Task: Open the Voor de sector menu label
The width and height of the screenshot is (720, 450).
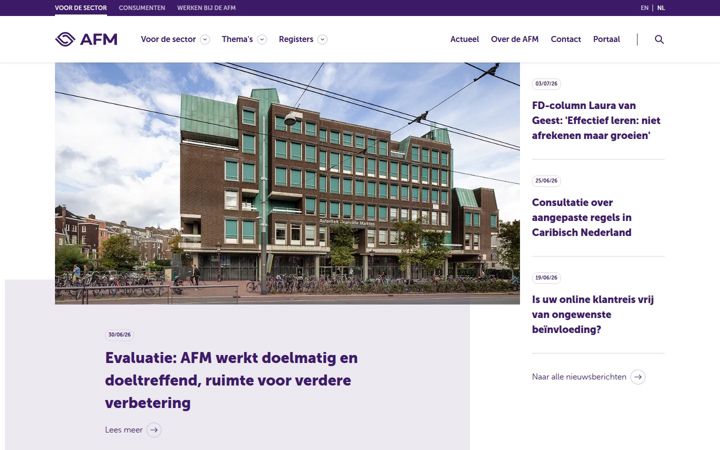Action: click(x=168, y=39)
